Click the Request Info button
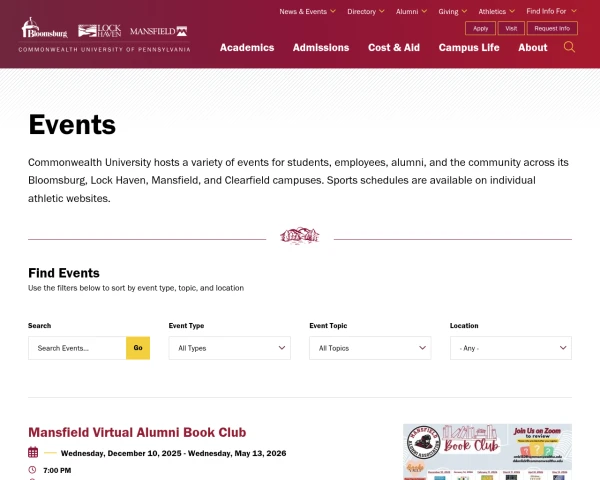 (552, 28)
